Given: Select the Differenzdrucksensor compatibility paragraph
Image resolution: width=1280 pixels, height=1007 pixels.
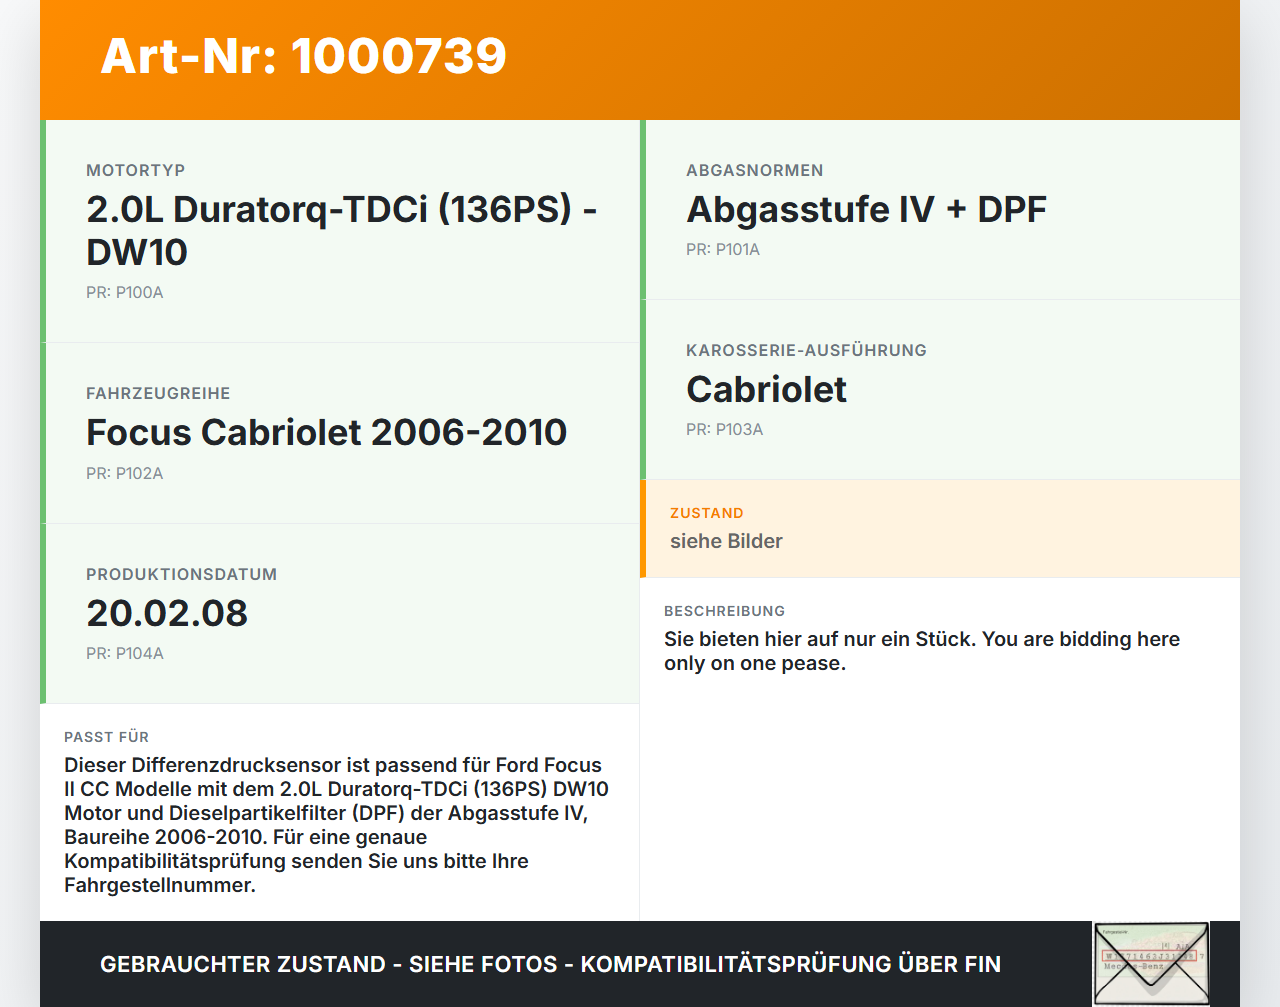Looking at the screenshot, I should (x=336, y=825).
